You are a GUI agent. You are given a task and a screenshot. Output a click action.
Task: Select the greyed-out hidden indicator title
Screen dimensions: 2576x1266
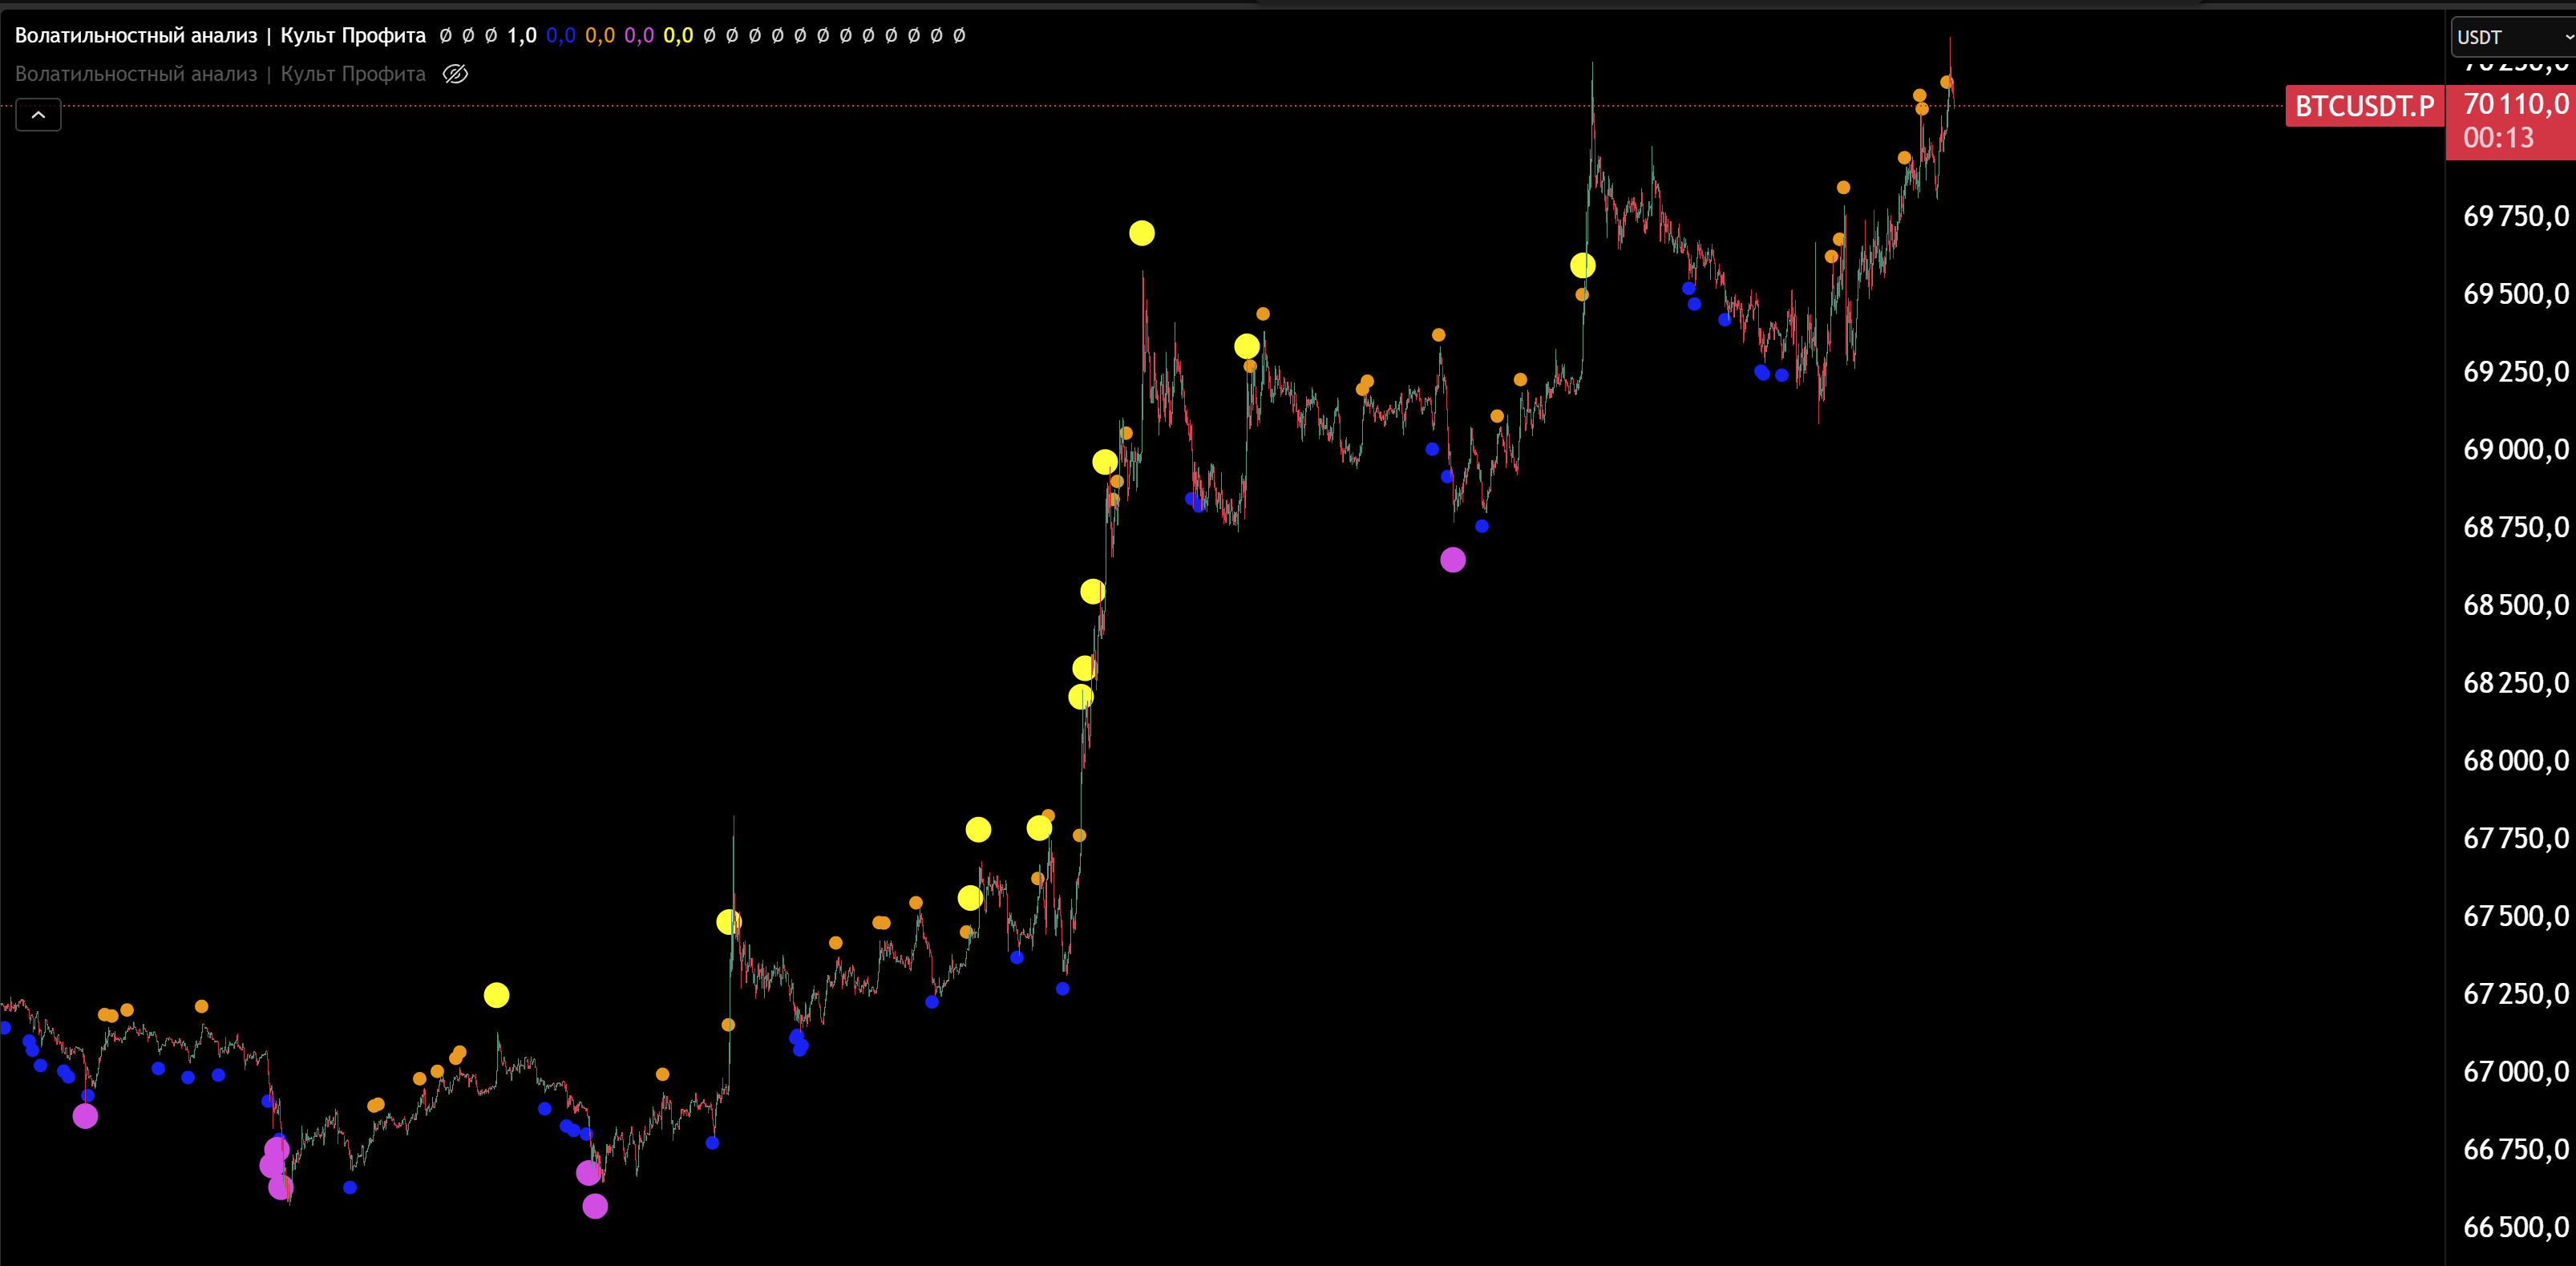pos(220,74)
